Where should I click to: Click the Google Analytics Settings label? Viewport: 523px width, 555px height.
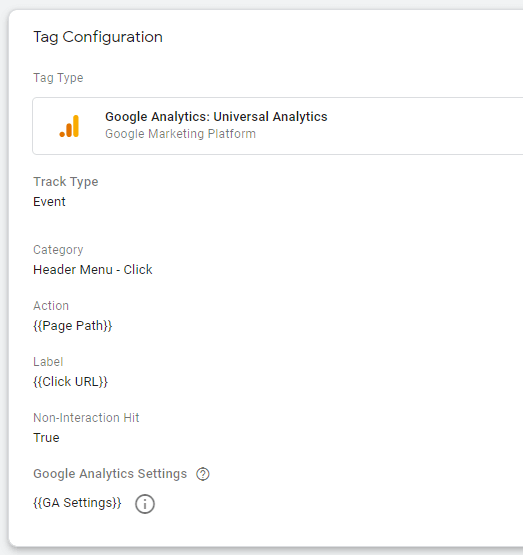click(110, 474)
